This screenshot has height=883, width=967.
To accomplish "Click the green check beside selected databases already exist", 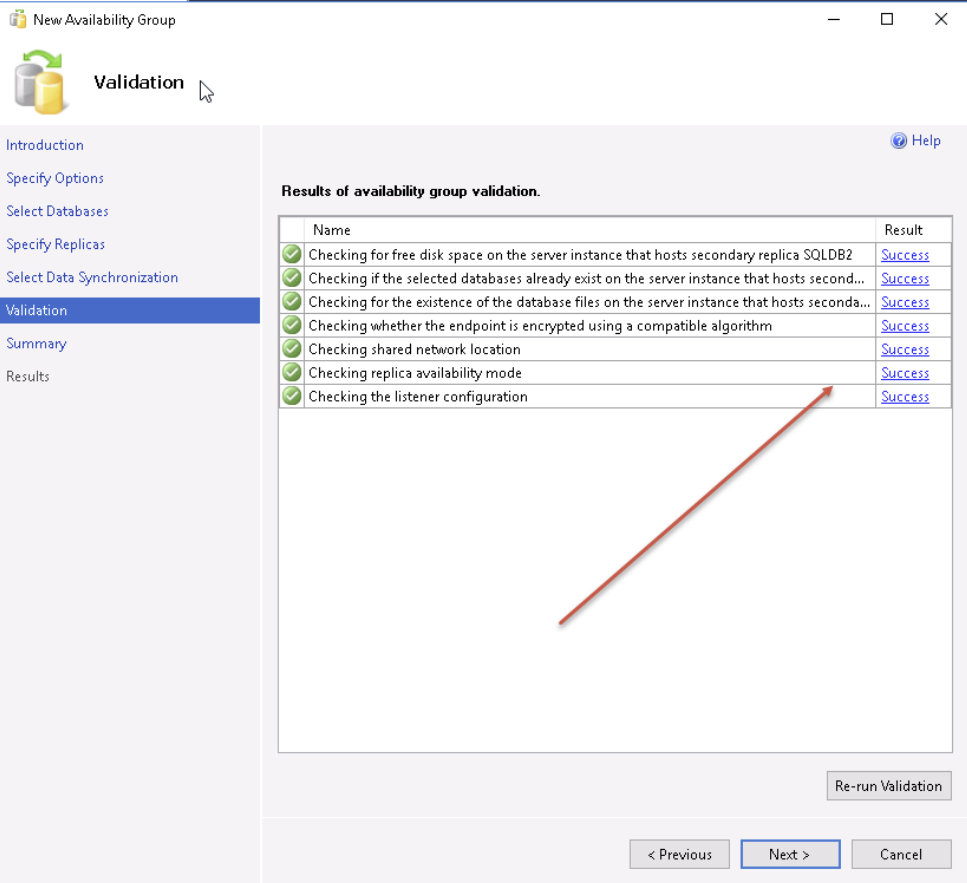I will (x=292, y=278).
